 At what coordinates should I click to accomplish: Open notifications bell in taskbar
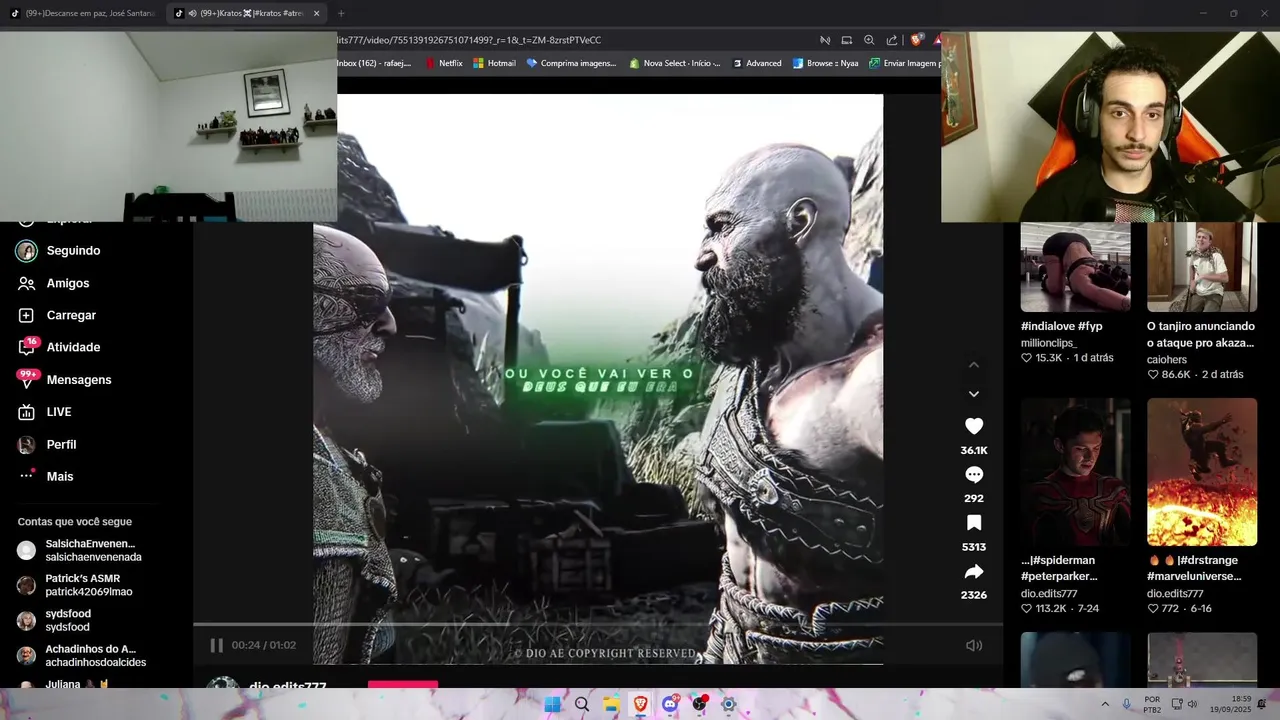(1262, 704)
